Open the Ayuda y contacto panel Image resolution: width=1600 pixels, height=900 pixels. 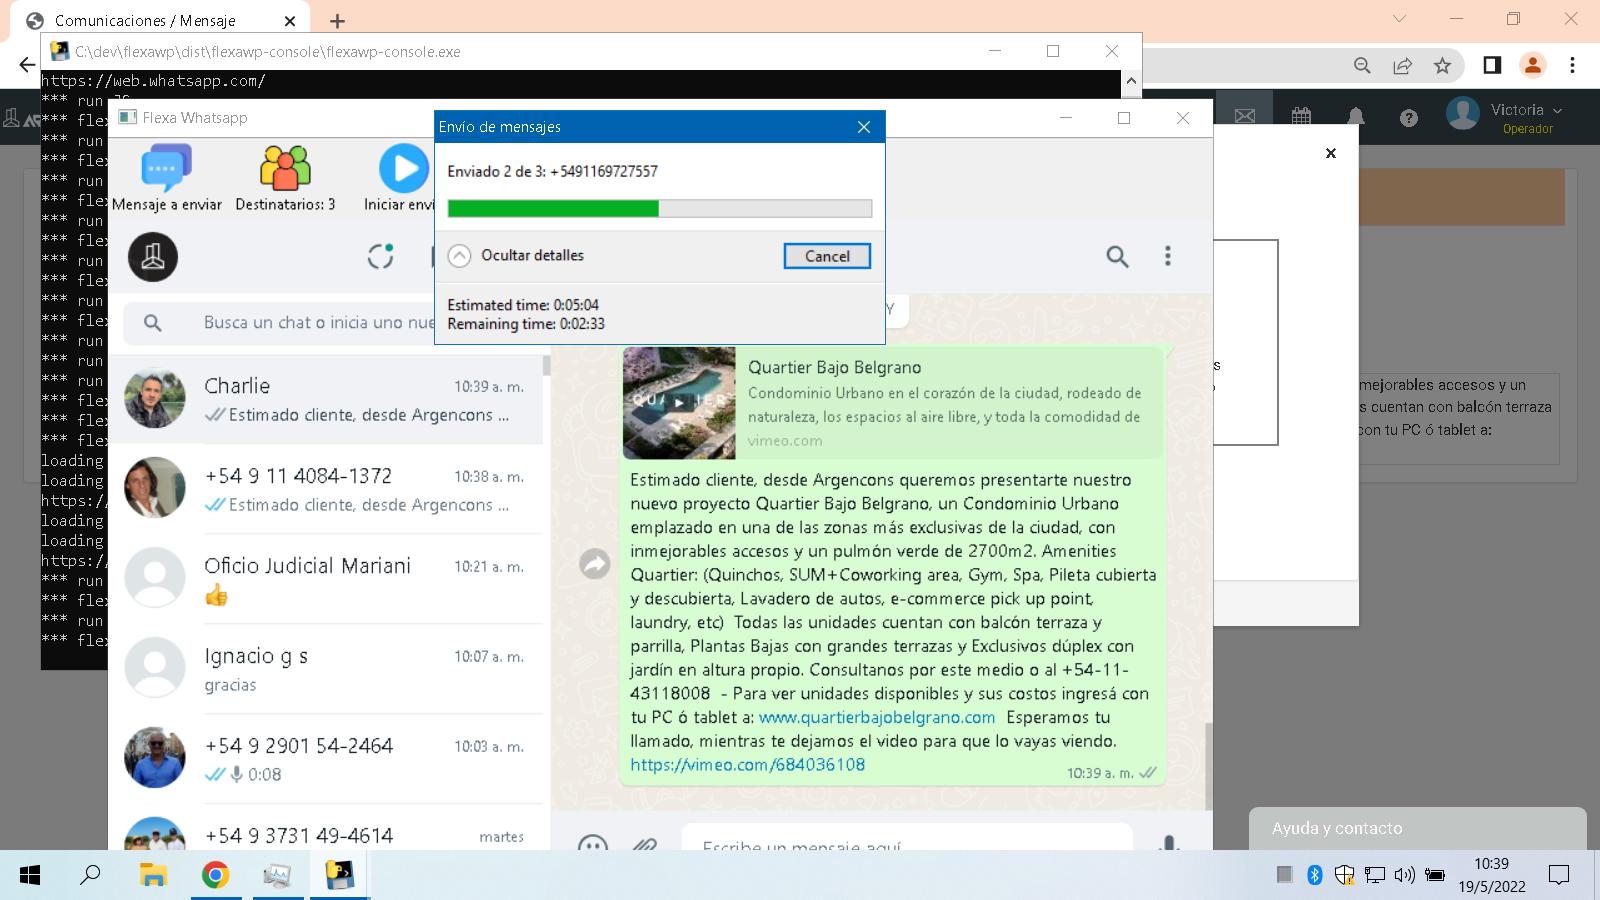[1417, 828]
